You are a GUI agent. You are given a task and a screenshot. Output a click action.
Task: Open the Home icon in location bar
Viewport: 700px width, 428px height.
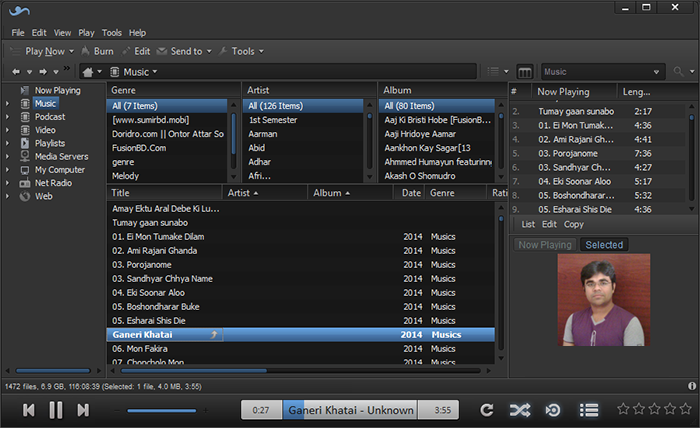tap(88, 72)
